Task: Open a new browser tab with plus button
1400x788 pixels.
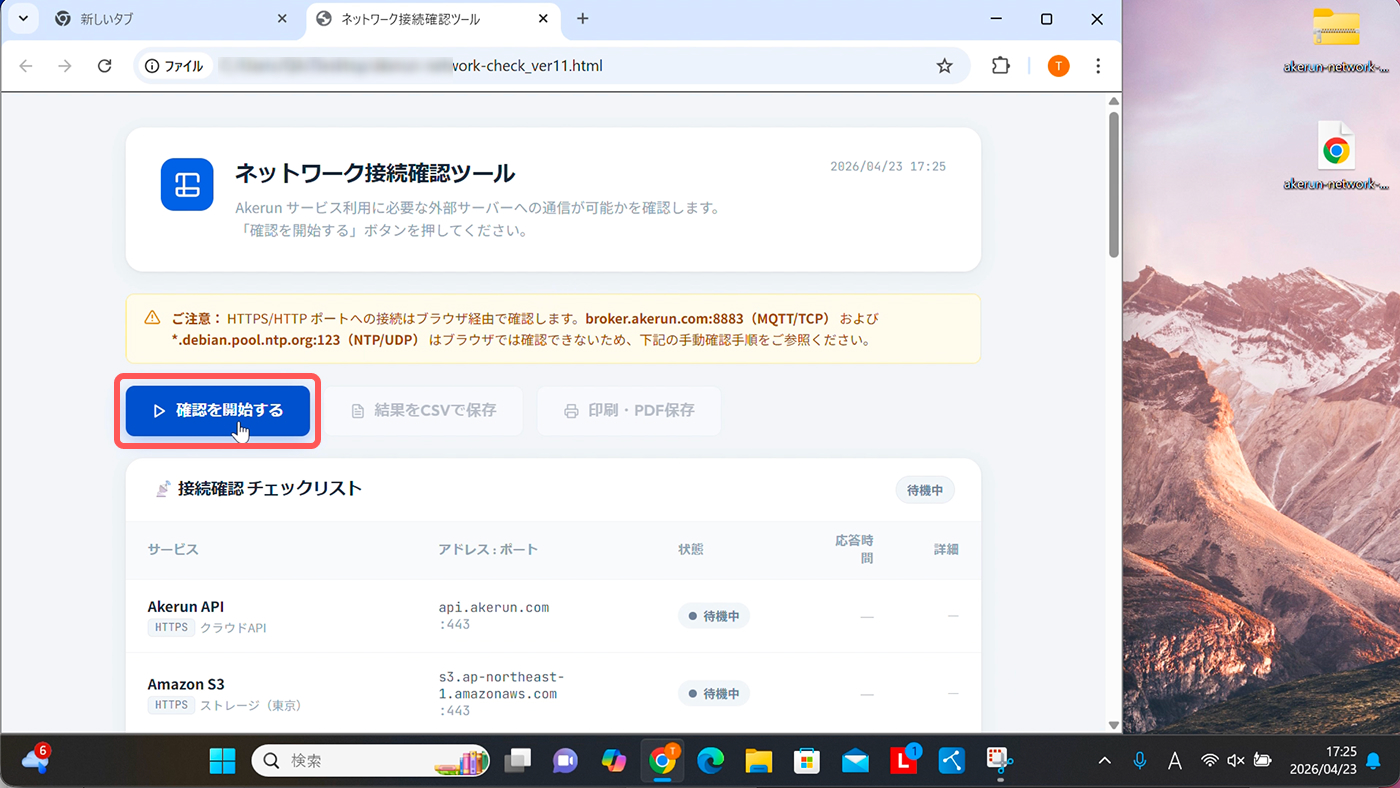Action: pos(583,19)
